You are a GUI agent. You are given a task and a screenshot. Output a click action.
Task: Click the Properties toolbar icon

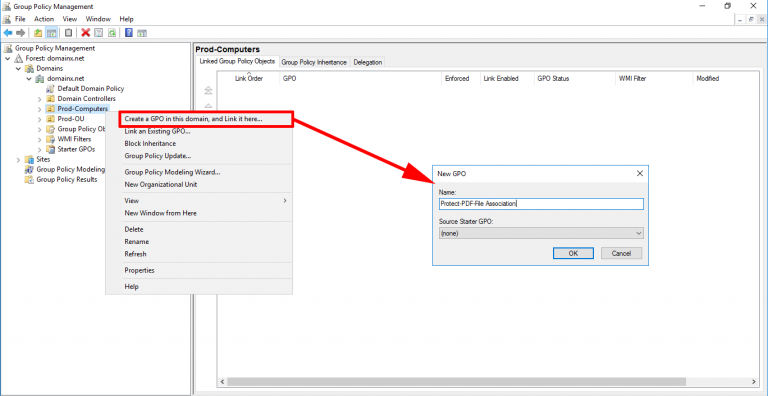click(x=98, y=33)
